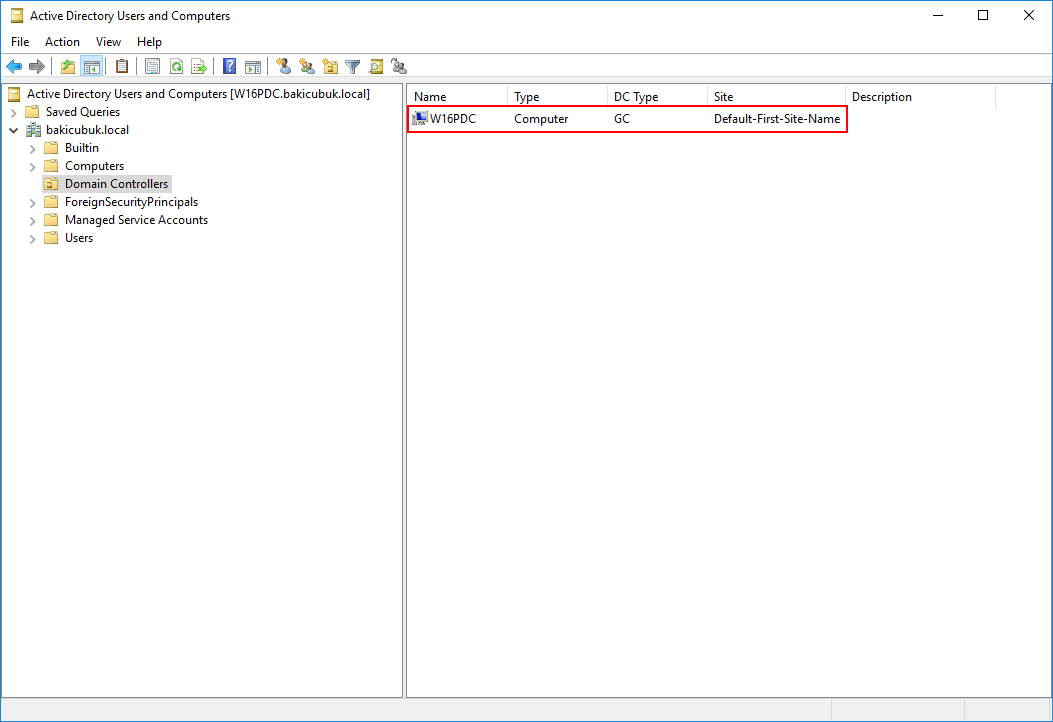
Task: Create new organizational unit toolbar icon
Action: click(x=330, y=66)
